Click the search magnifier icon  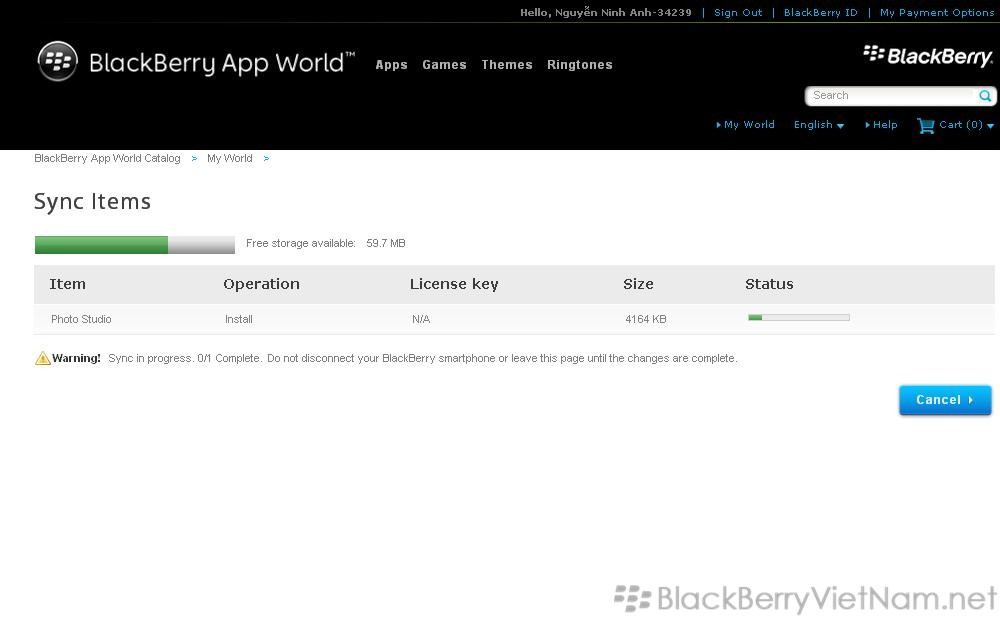(x=985, y=96)
